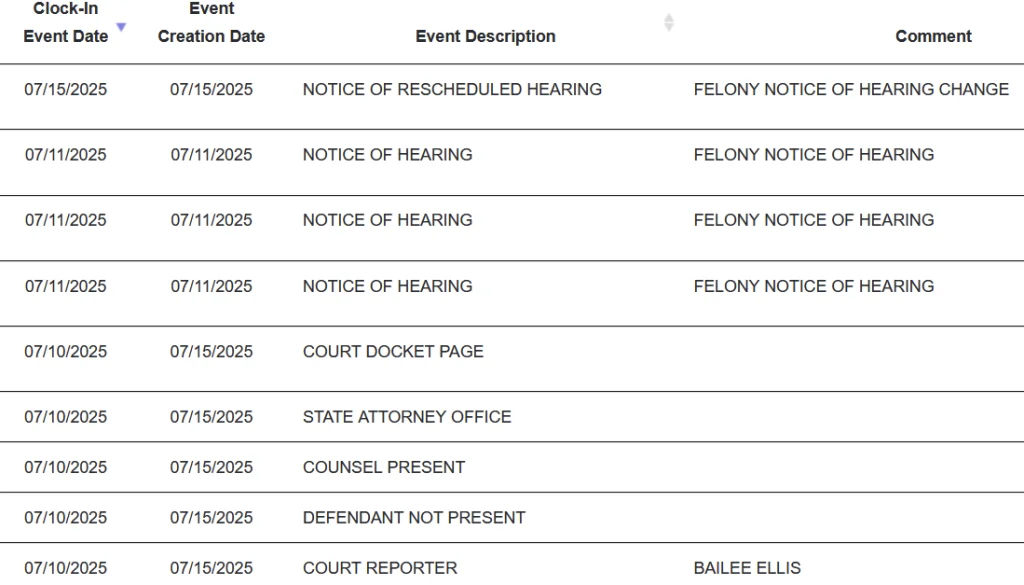Select the first NOTICE OF HEARING event

[388, 154]
